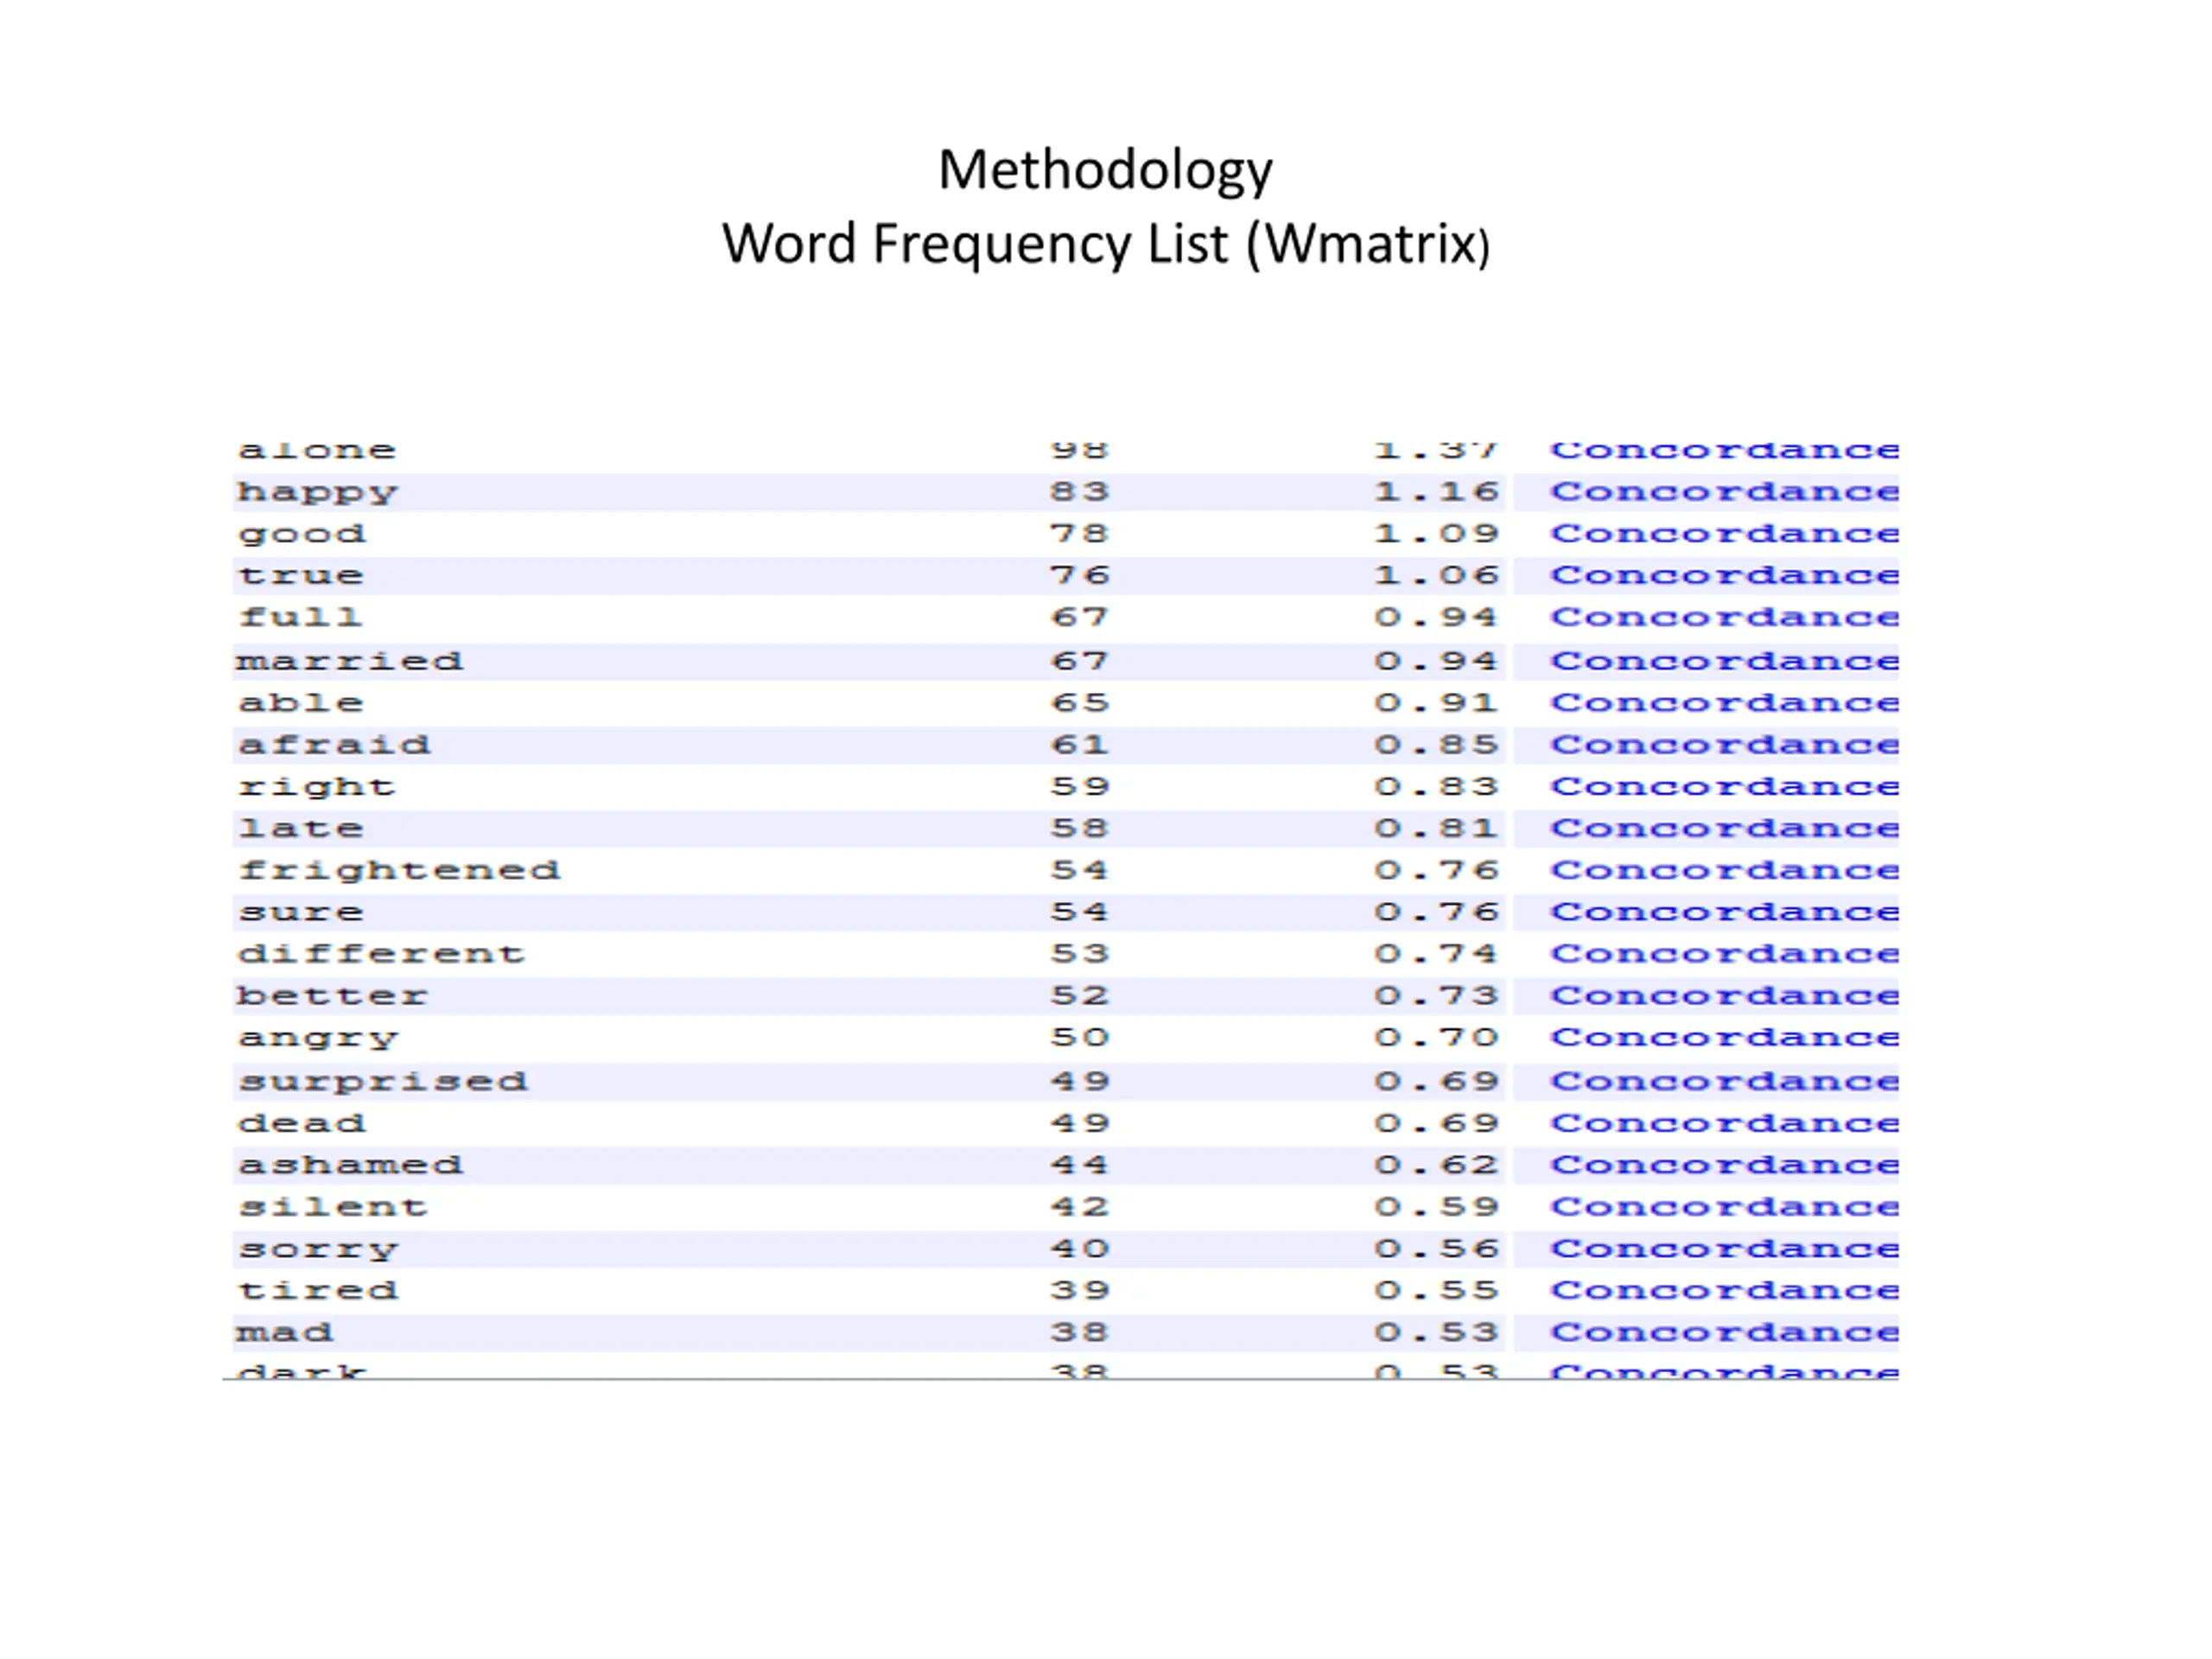This screenshot has height=1659, width=2212.
Task: Open the Concordance link for married
Action: (1724, 662)
